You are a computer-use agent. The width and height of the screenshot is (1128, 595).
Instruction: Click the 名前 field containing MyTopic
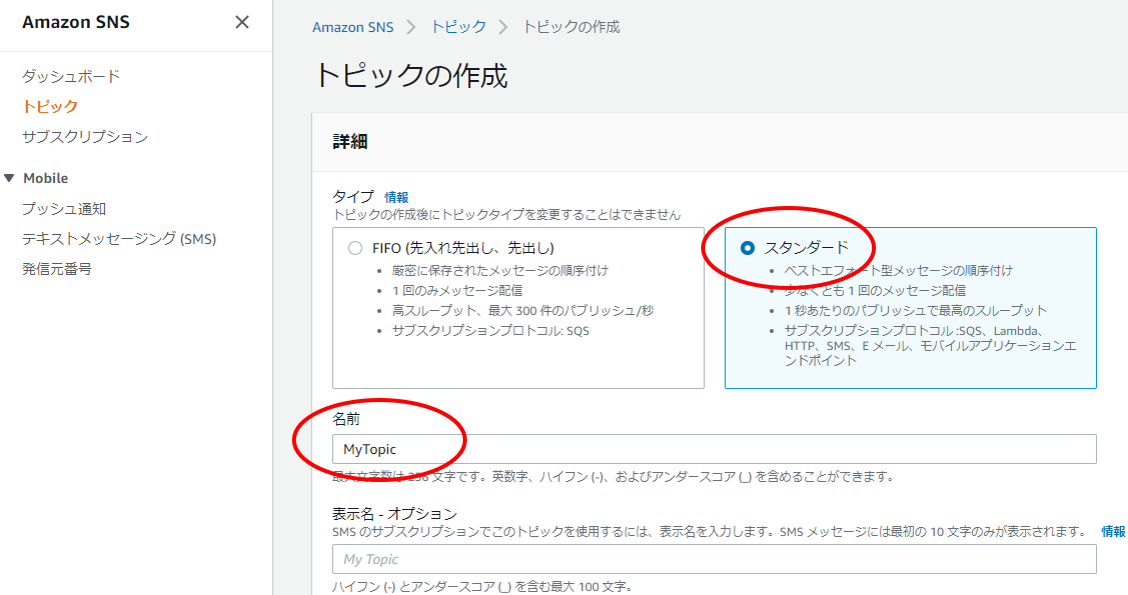click(714, 449)
